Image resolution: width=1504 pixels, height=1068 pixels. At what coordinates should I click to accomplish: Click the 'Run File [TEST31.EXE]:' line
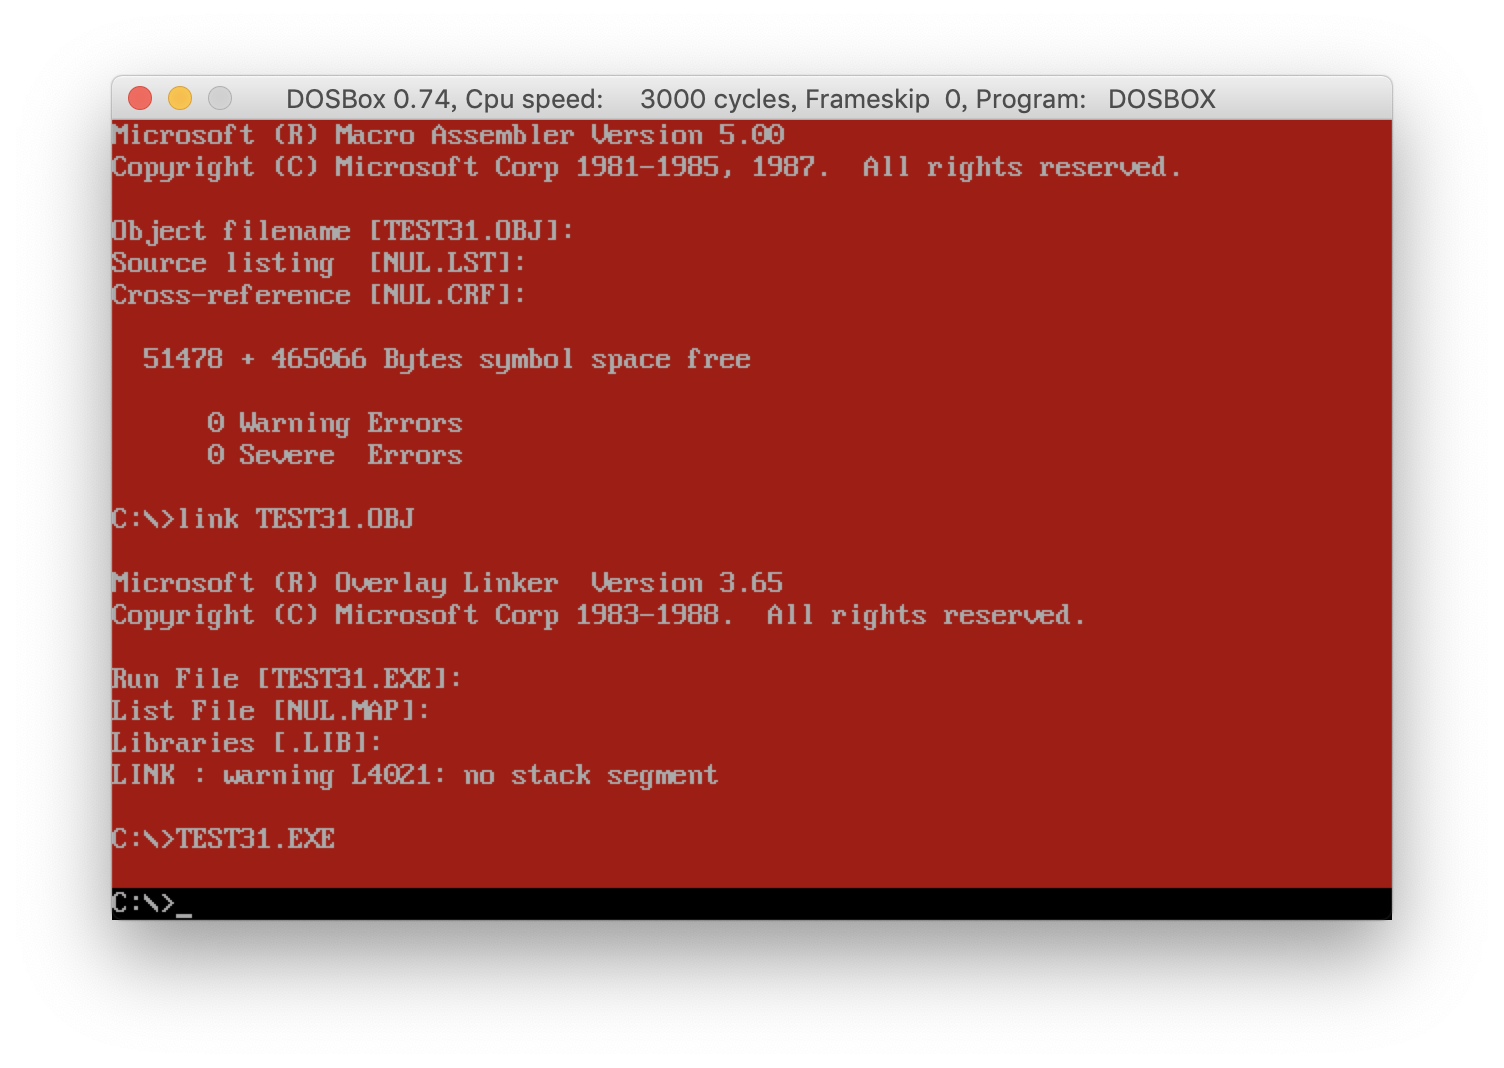tap(287, 679)
